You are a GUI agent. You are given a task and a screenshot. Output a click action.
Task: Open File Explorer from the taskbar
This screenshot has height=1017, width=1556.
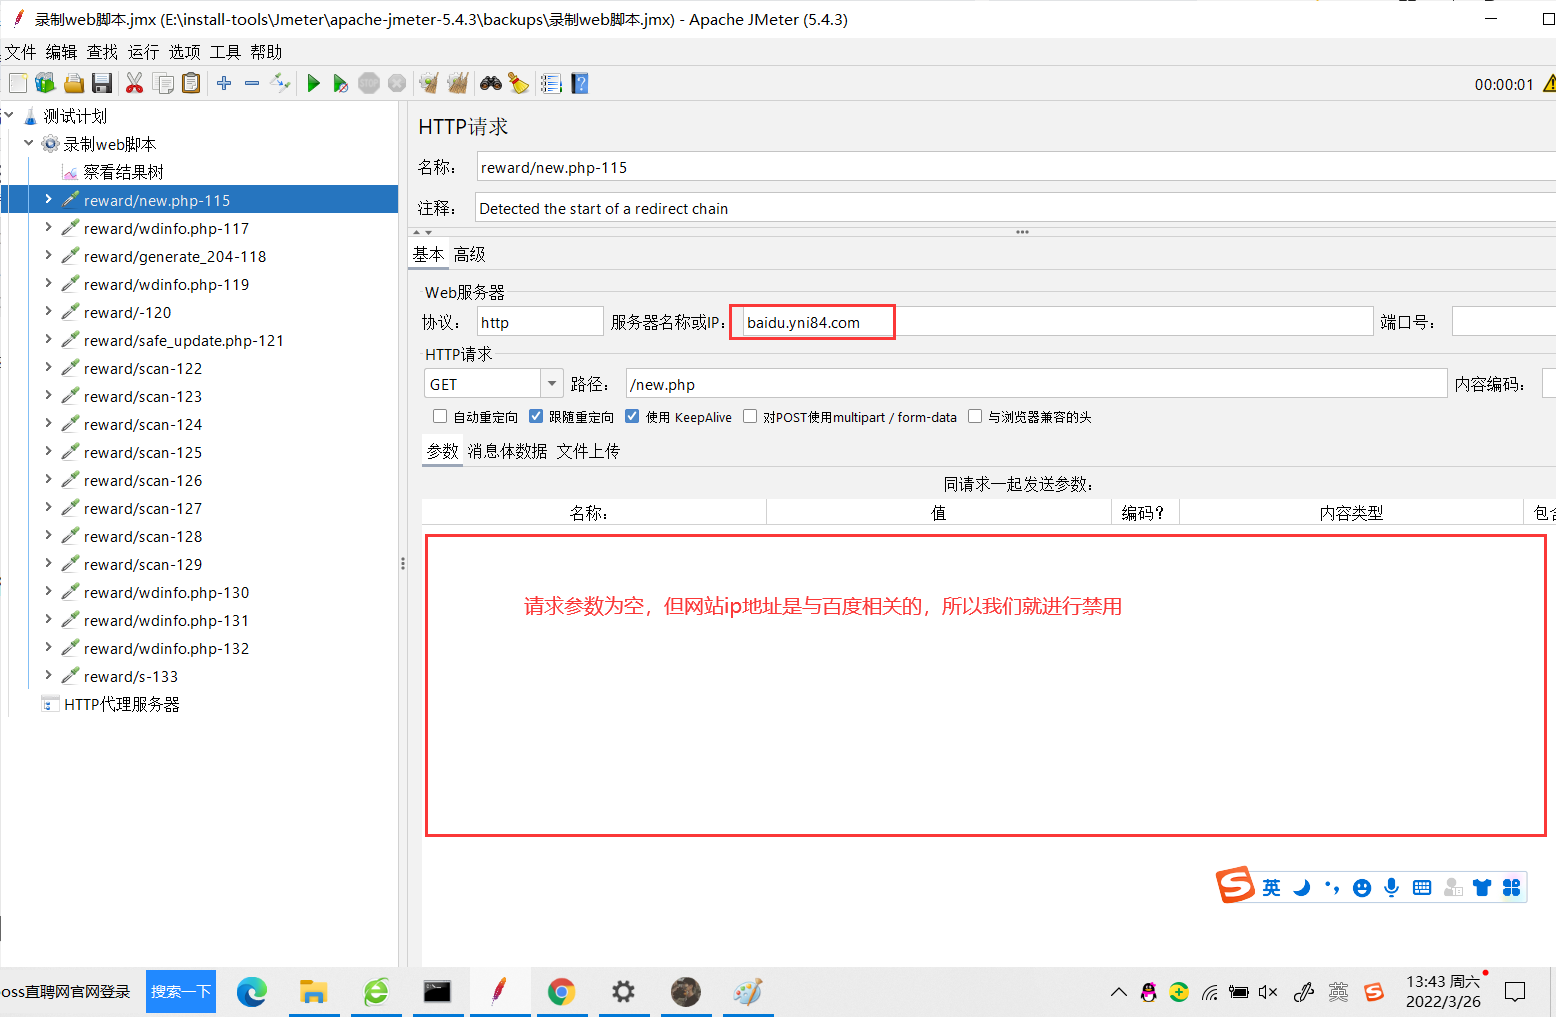[x=314, y=992]
